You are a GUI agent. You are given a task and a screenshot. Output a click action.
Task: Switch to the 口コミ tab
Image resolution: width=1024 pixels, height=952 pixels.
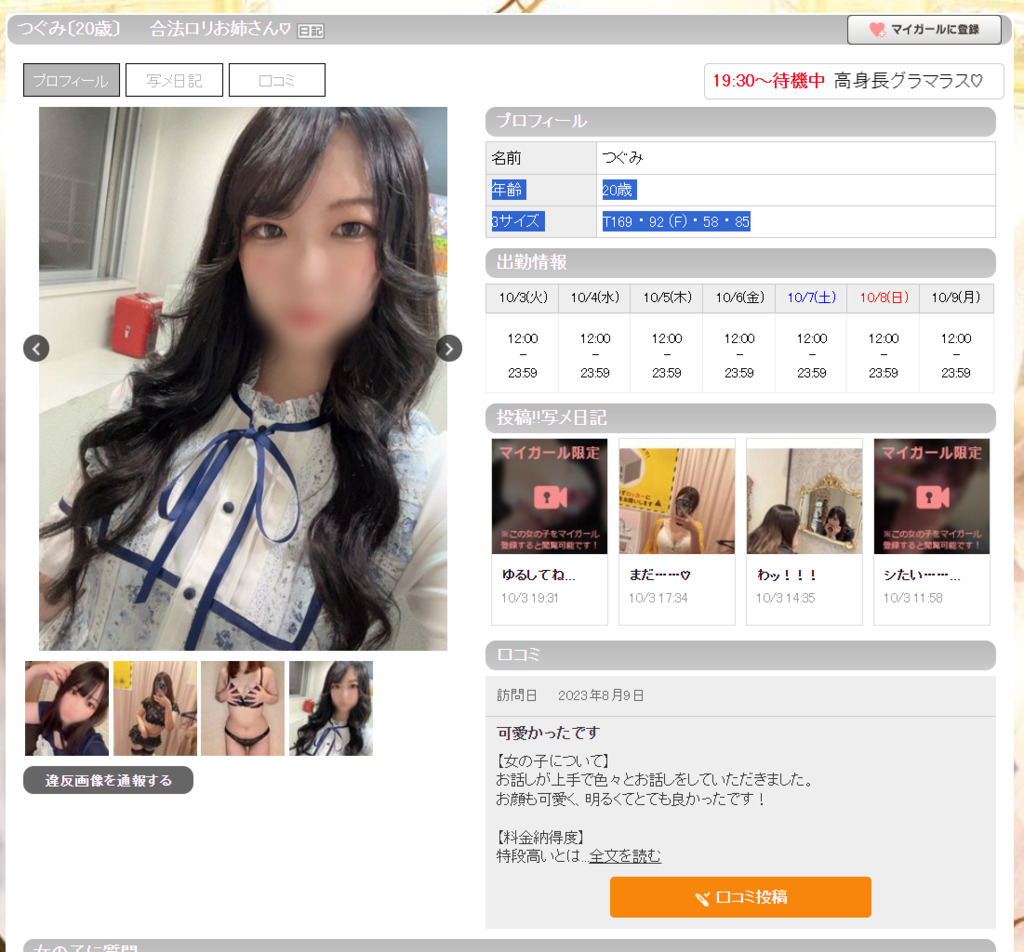[277, 80]
